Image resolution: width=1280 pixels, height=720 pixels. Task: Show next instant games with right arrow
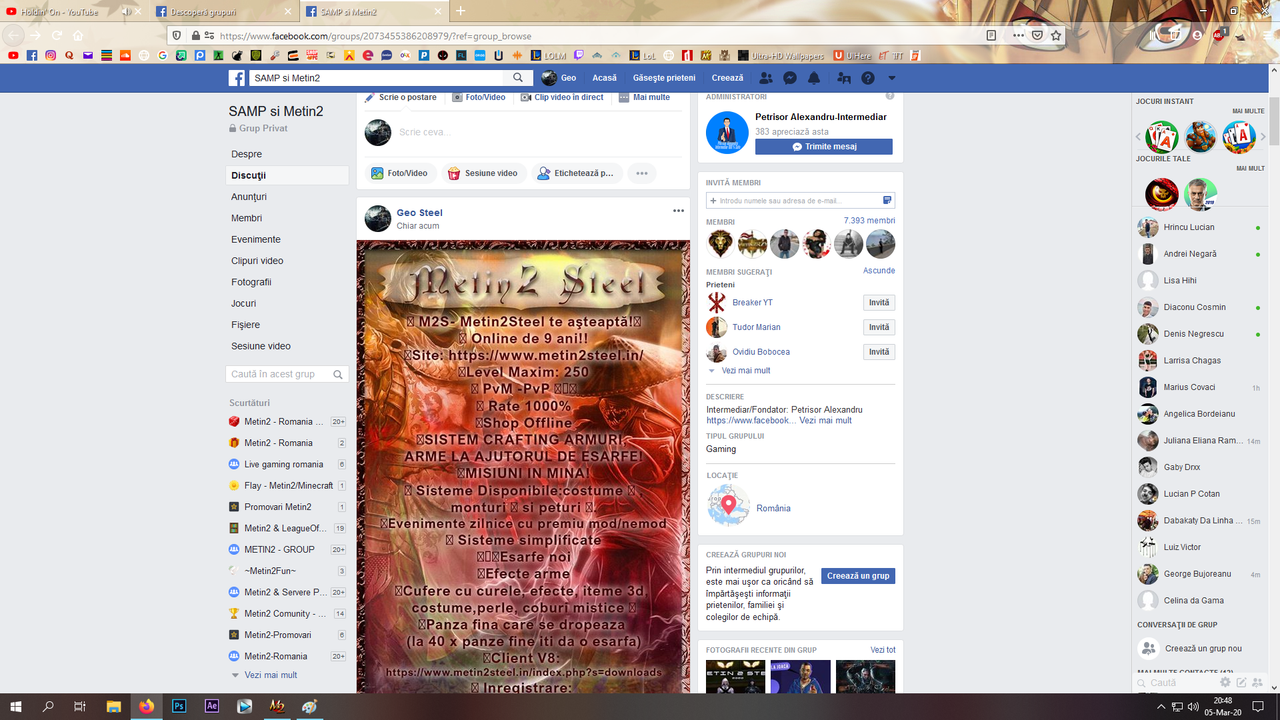coord(1264,137)
